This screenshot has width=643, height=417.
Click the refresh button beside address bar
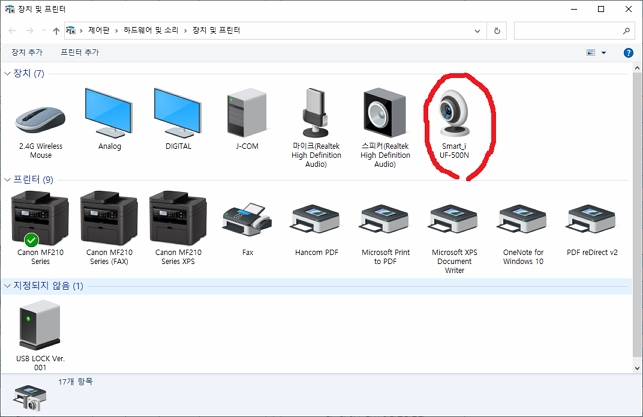click(x=497, y=31)
